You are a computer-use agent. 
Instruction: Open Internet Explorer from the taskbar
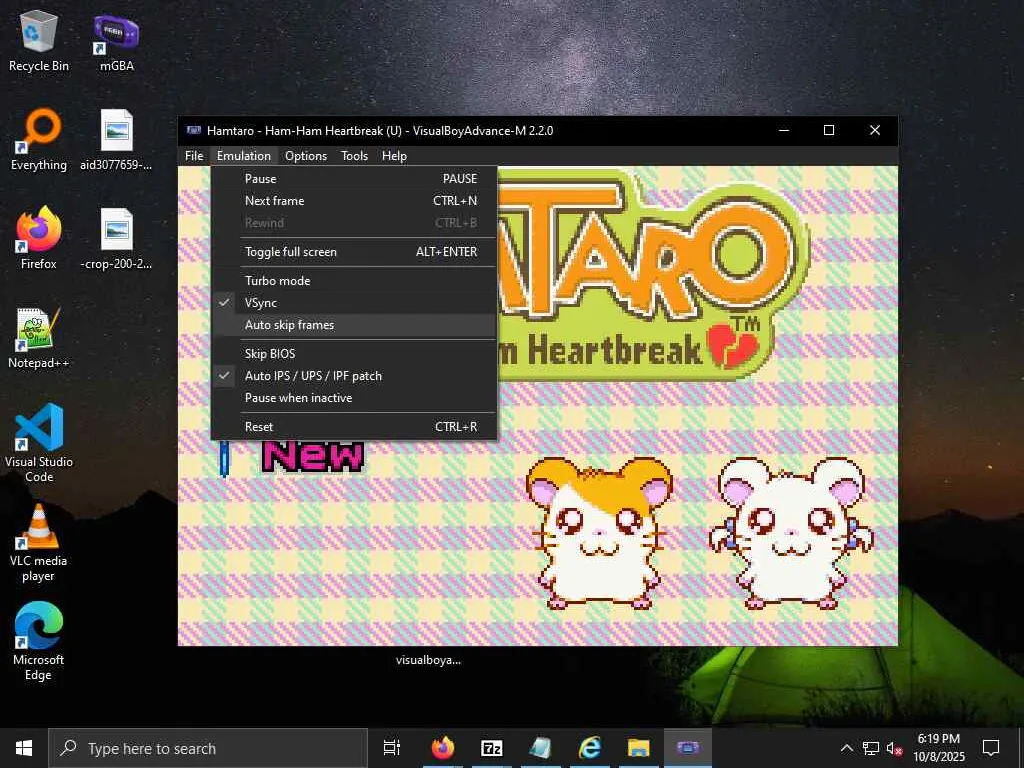pos(590,748)
